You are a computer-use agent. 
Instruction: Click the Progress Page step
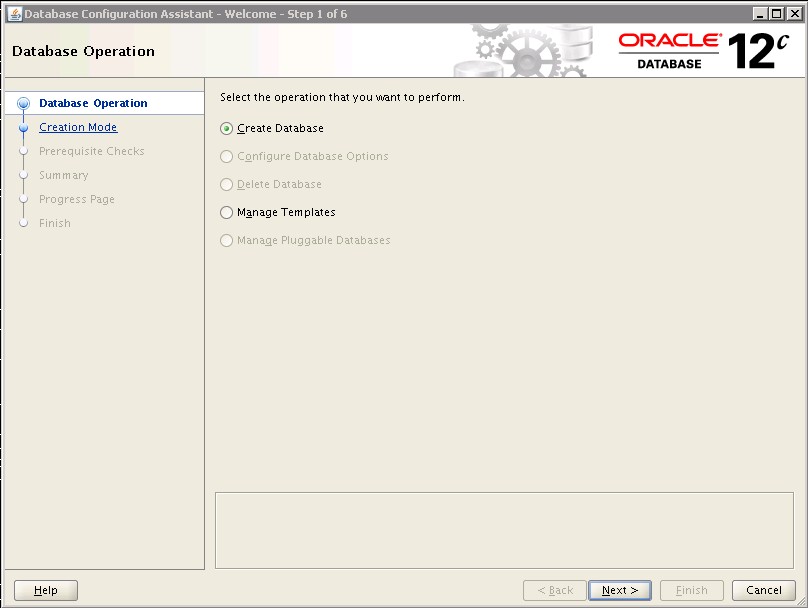click(x=77, y=199)
